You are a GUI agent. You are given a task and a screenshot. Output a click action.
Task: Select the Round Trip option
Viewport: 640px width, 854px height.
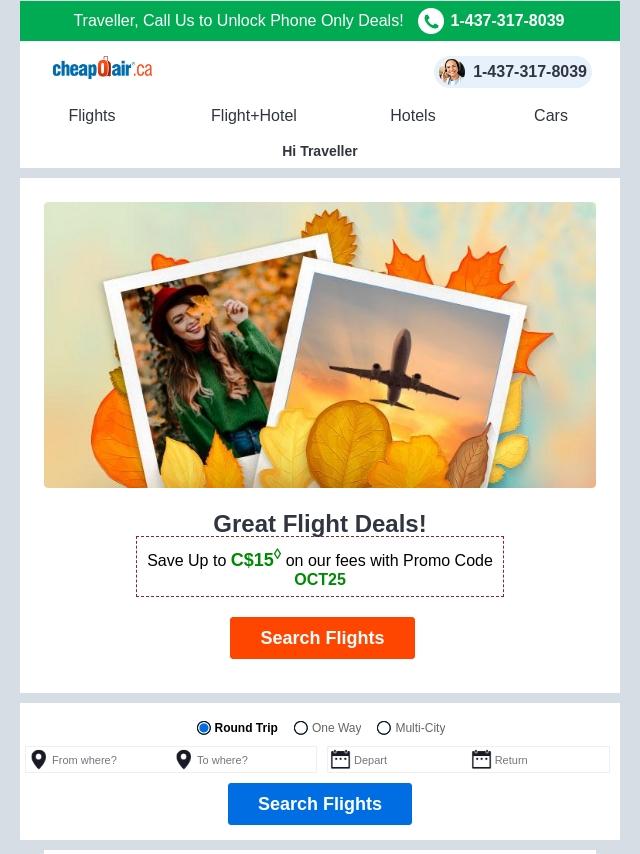(204, 728)
